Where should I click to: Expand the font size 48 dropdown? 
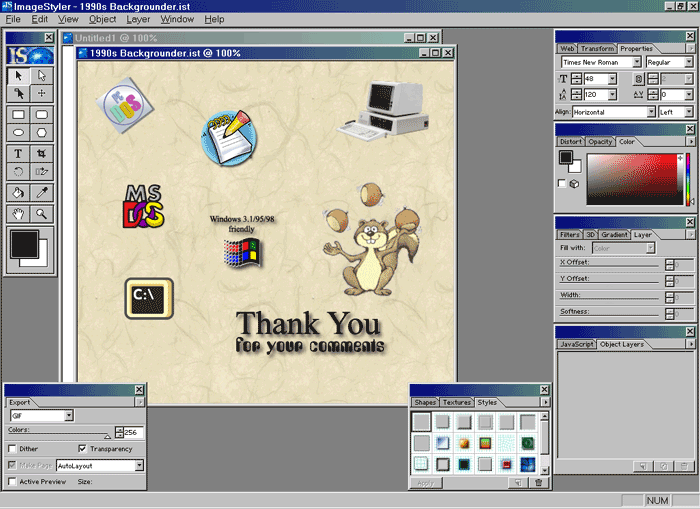(612, 79)
